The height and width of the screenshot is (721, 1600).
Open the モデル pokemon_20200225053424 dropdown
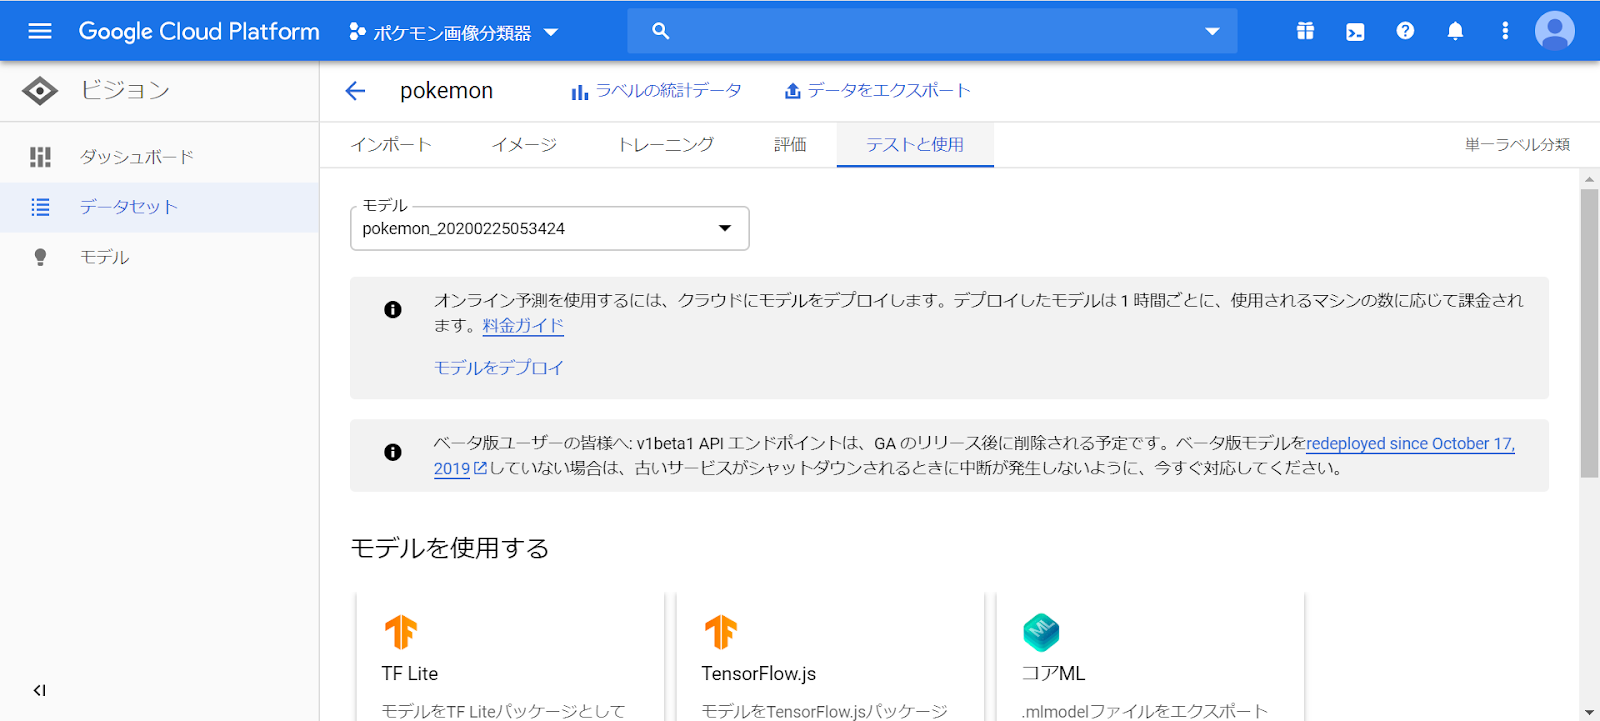click(x=550, y=228)
